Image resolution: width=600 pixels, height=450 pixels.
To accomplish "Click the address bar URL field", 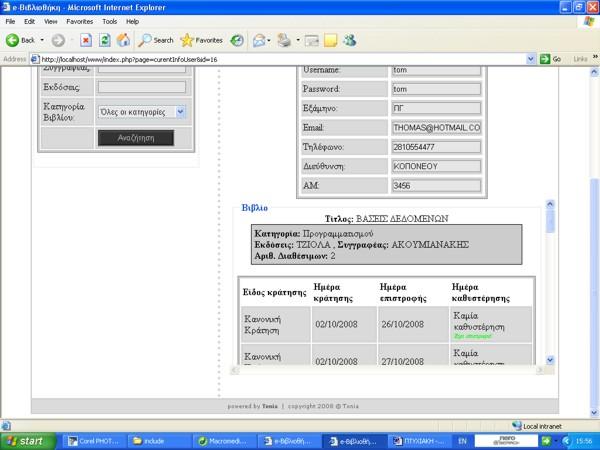I will tap(283, 59).
